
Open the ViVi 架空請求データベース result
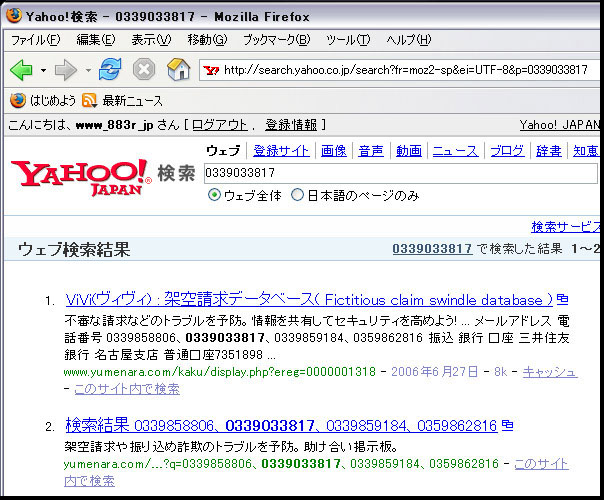coord(309,299)
